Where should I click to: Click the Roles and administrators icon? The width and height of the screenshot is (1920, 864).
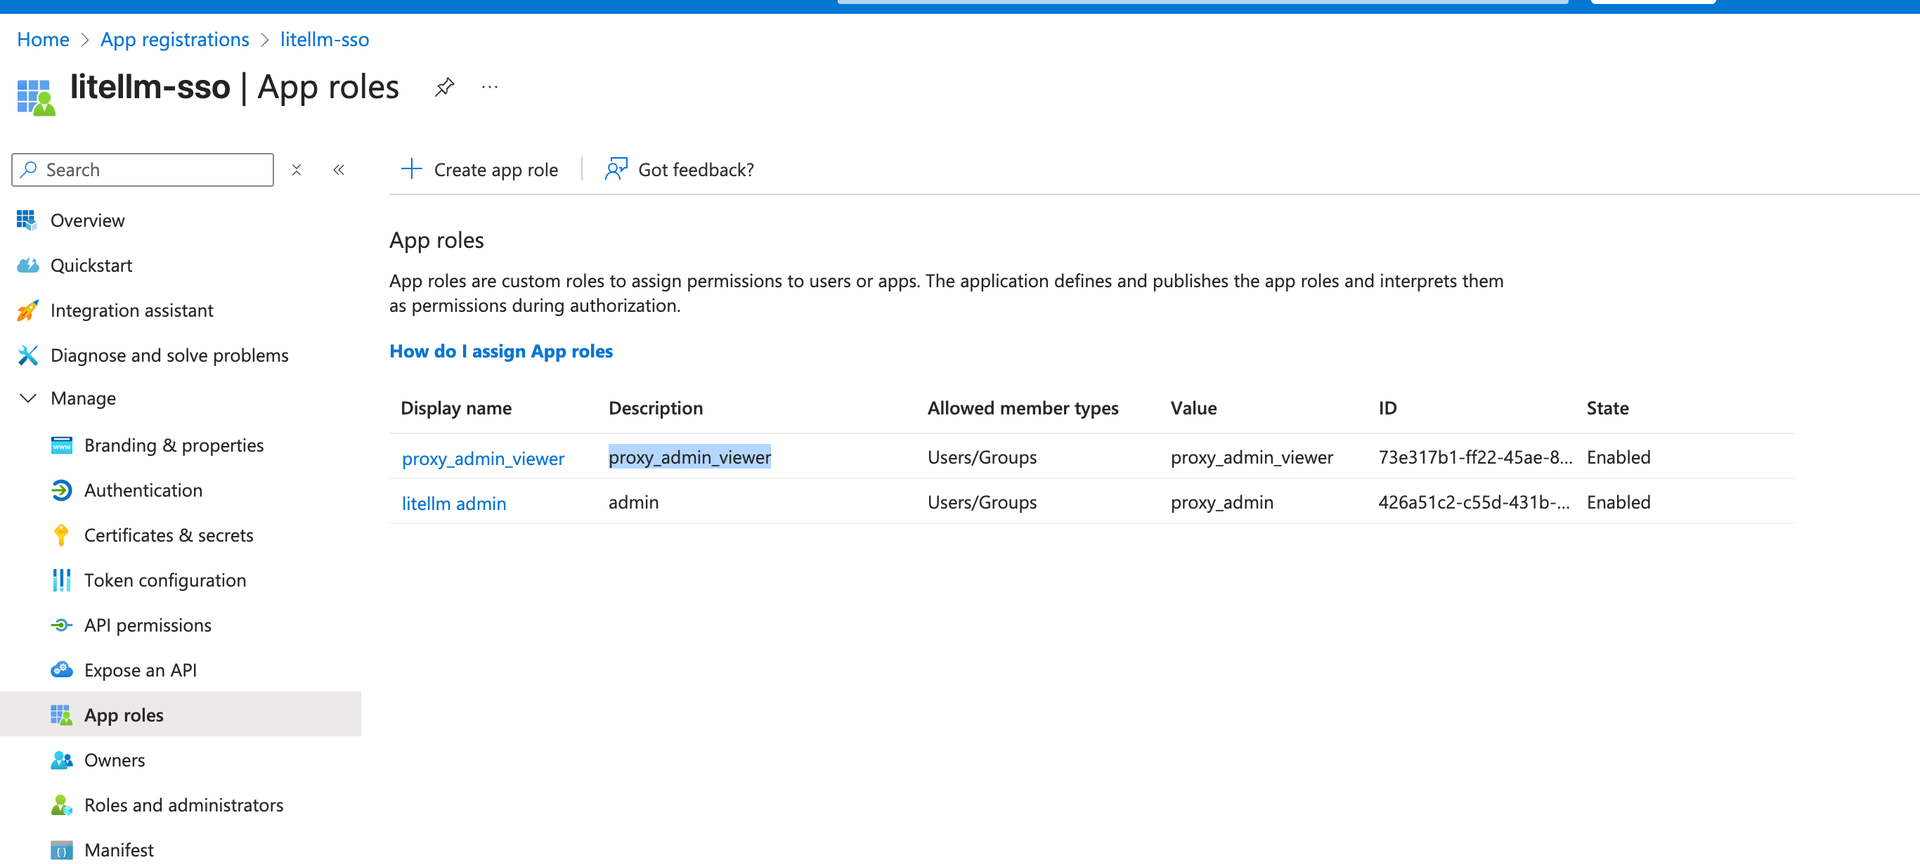(62, 805)
